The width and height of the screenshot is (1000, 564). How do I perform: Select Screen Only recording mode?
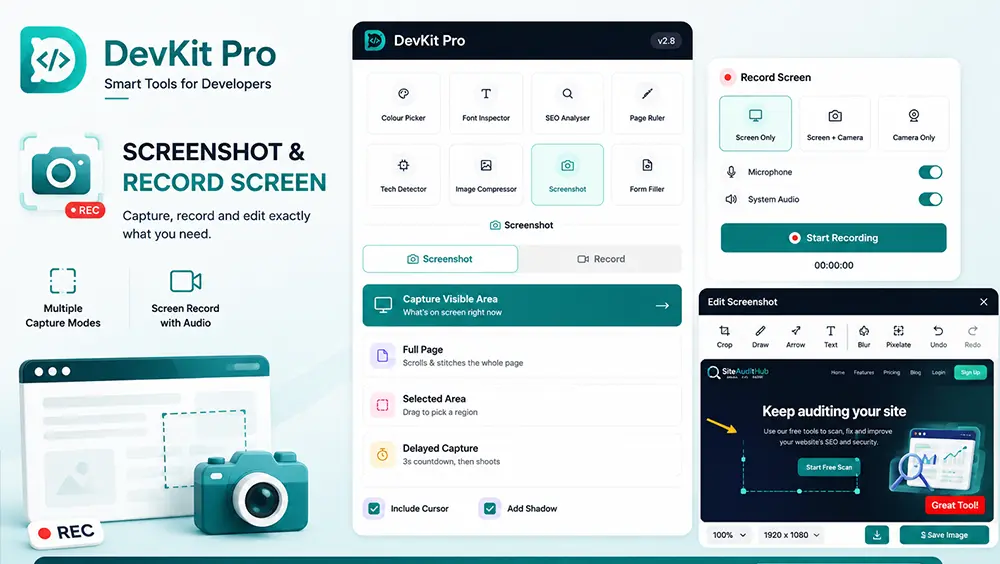755,123
